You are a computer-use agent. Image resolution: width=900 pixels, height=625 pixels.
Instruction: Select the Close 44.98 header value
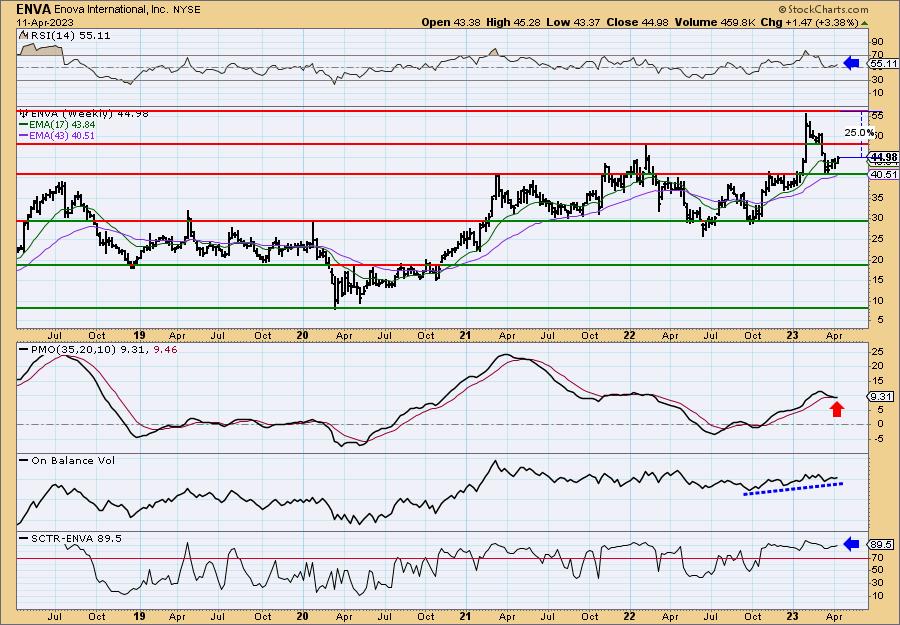click(x=638, y=22)
